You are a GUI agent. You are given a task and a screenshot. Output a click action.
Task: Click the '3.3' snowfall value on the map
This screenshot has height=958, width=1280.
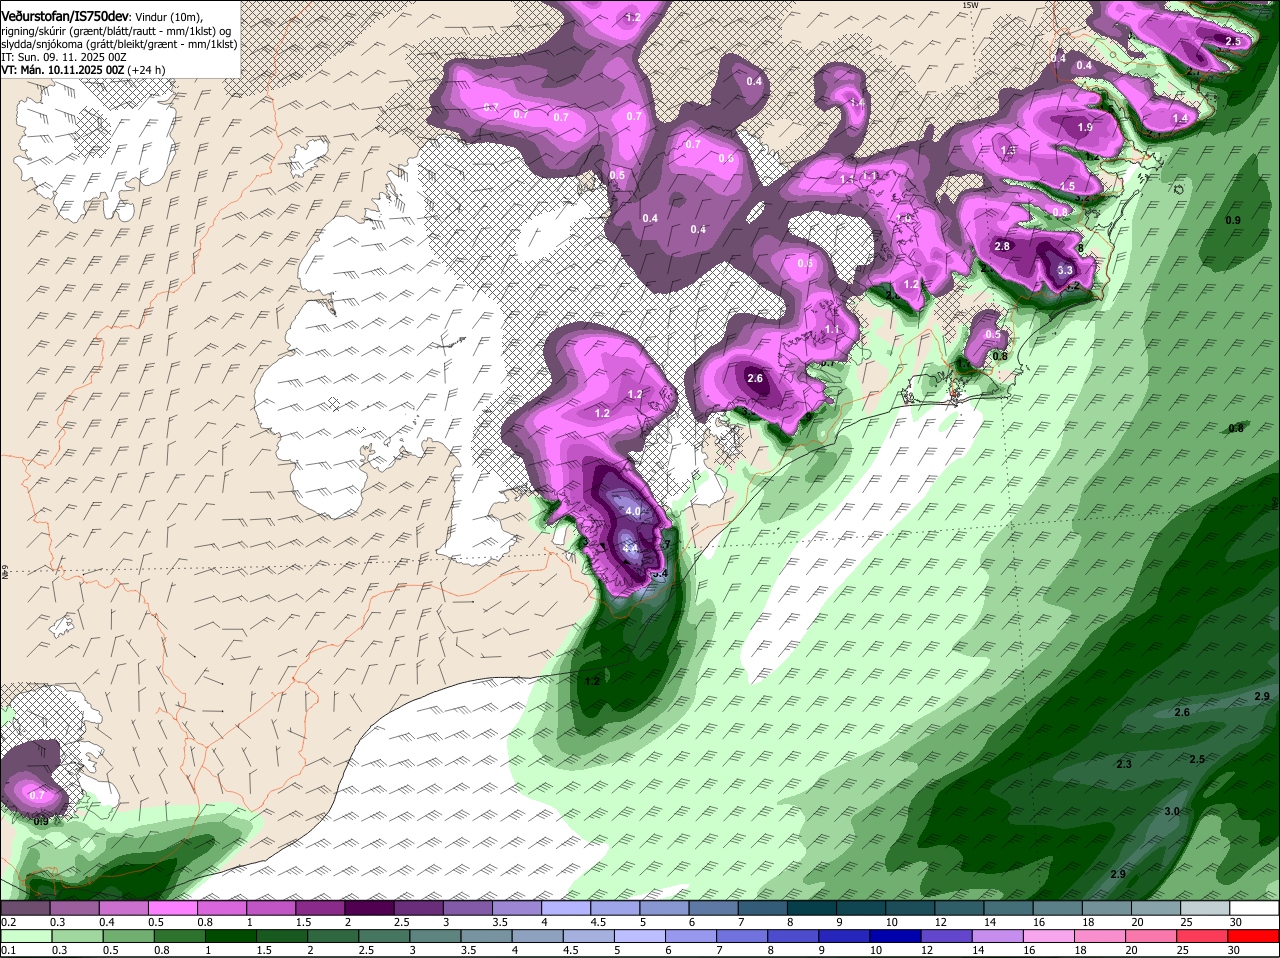(1065, 270)
